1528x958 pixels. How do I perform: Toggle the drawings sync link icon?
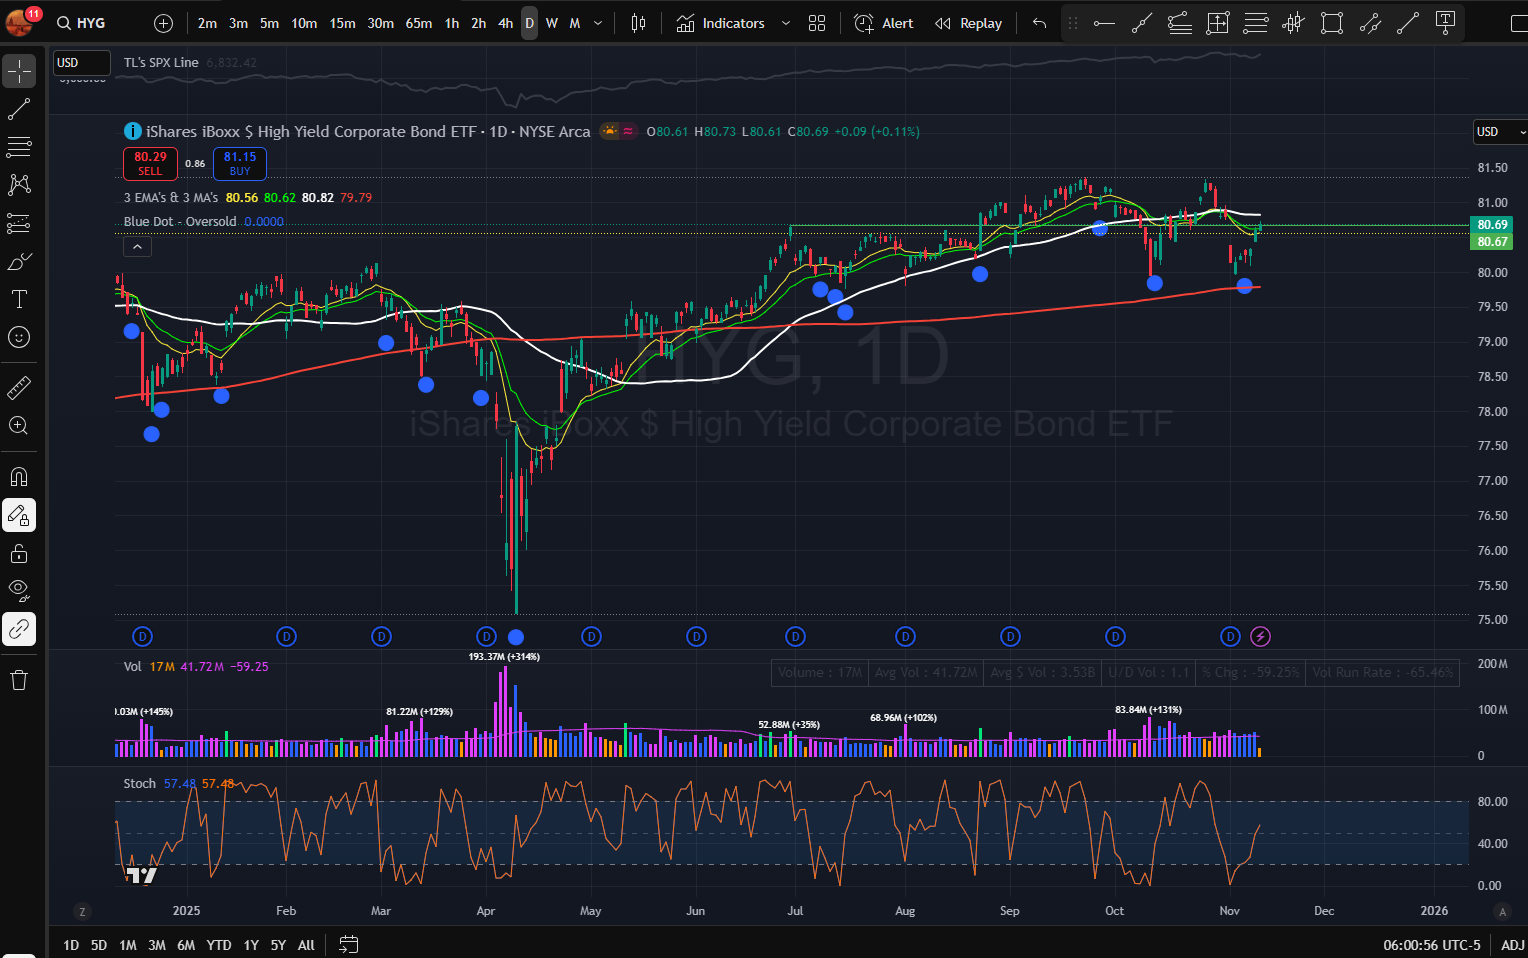19,629
